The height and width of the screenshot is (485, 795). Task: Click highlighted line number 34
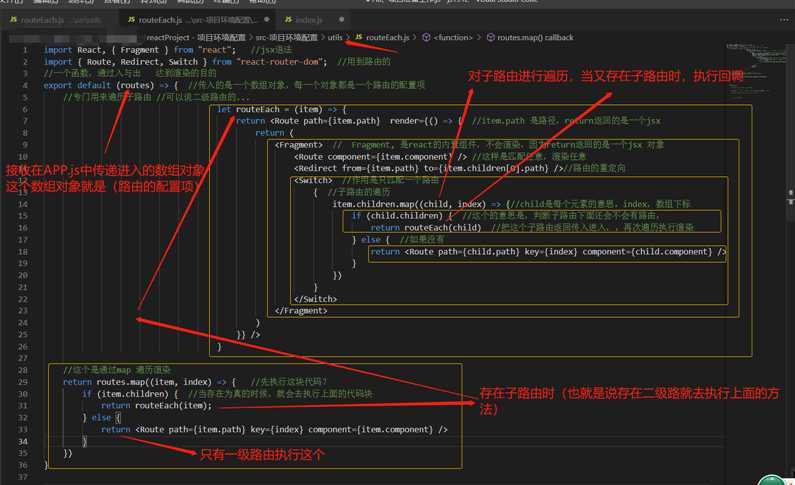23,441
